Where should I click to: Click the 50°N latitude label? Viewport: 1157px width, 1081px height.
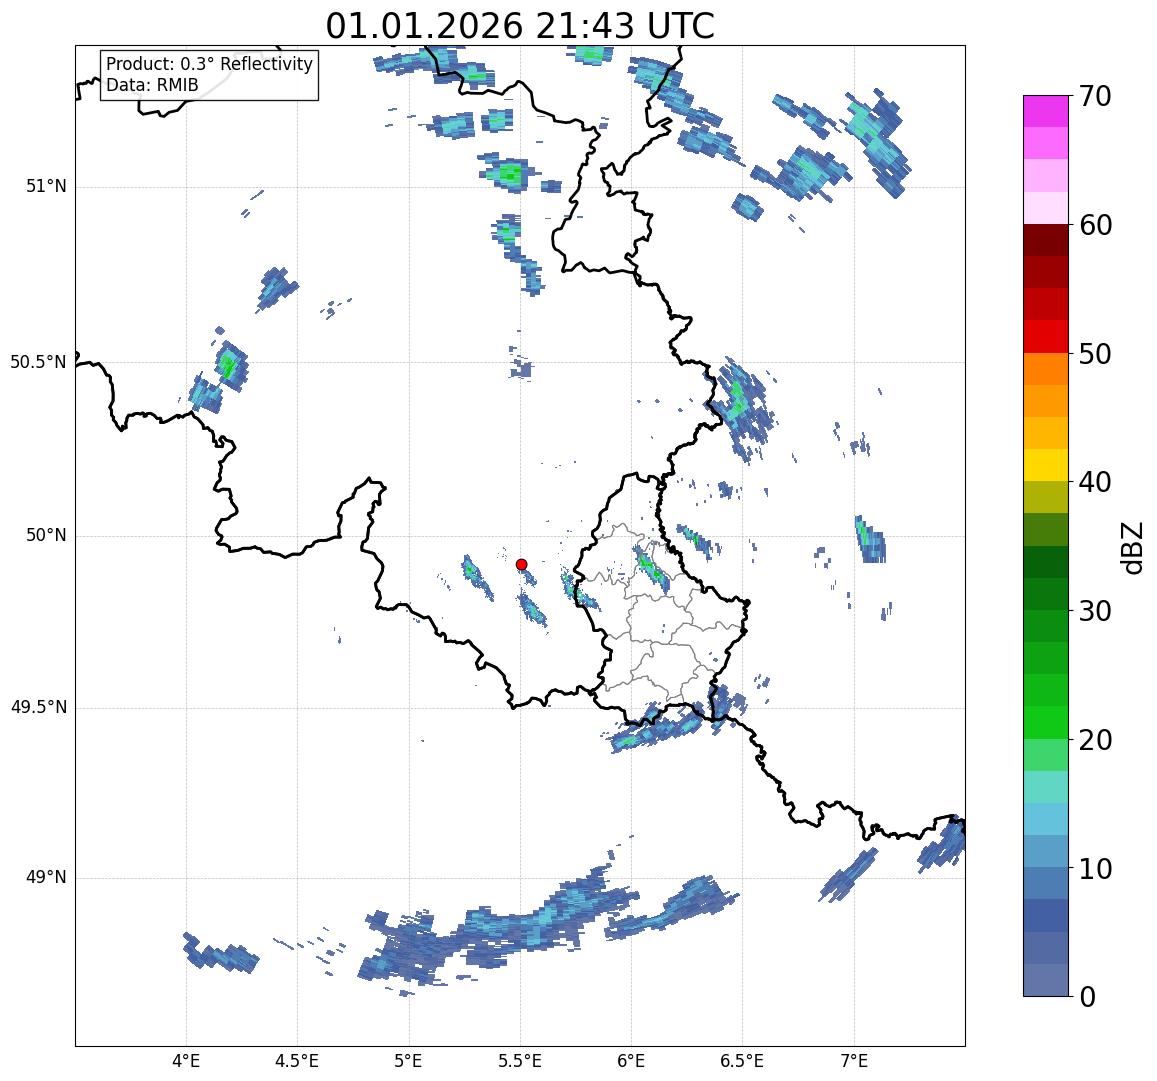point(46,535)
